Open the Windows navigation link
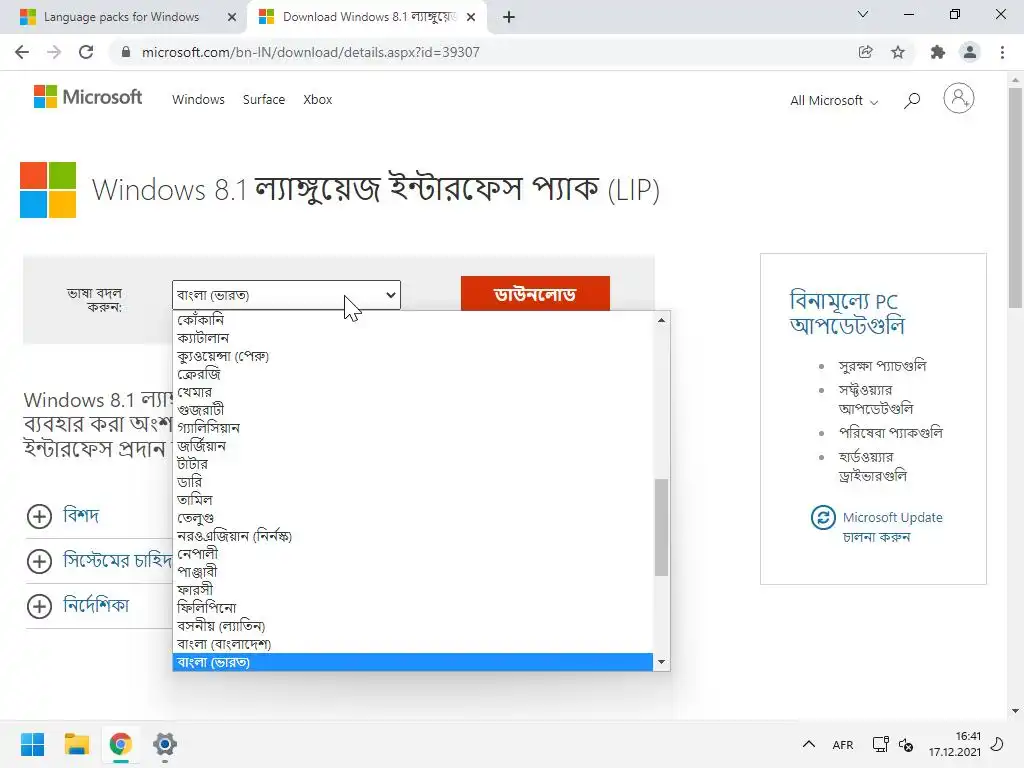The height and width of the screenshot is (768, 1024). click(x=199, y=99)
